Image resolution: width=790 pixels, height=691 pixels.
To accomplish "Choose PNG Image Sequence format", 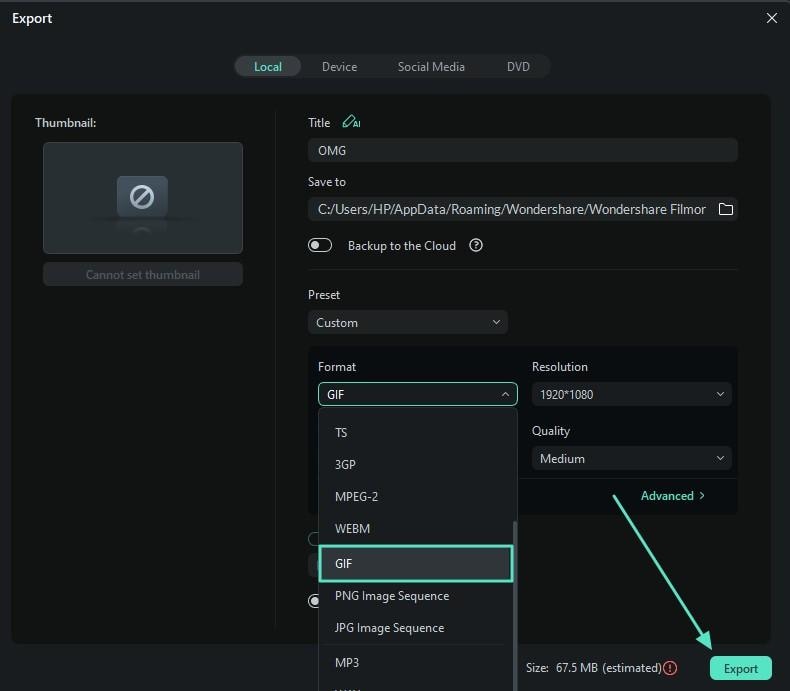I will 416,595.
